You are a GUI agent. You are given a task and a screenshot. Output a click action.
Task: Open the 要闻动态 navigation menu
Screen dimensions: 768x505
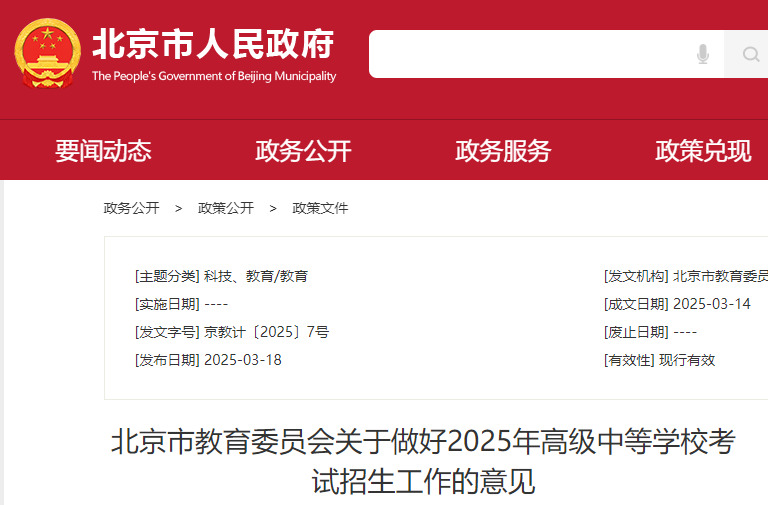tap(103, 151)
